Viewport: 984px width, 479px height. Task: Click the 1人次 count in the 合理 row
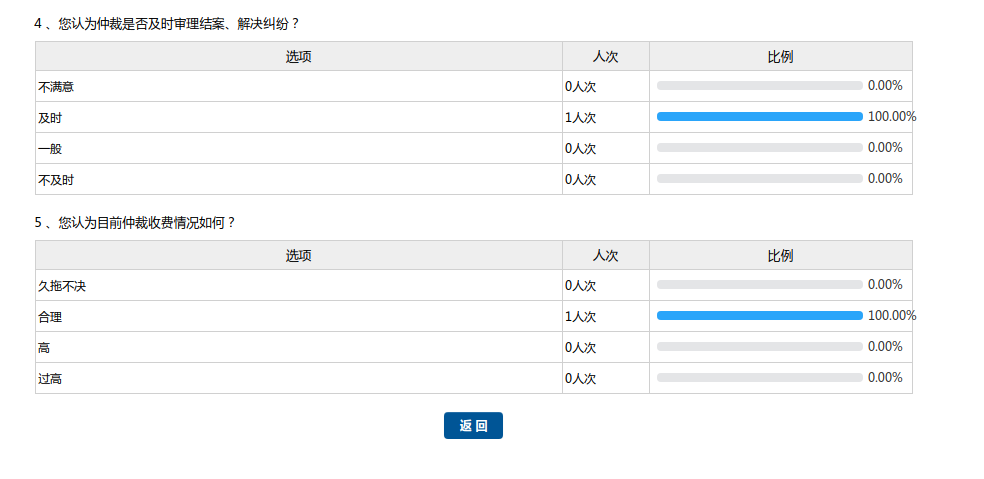pos(581,317)
